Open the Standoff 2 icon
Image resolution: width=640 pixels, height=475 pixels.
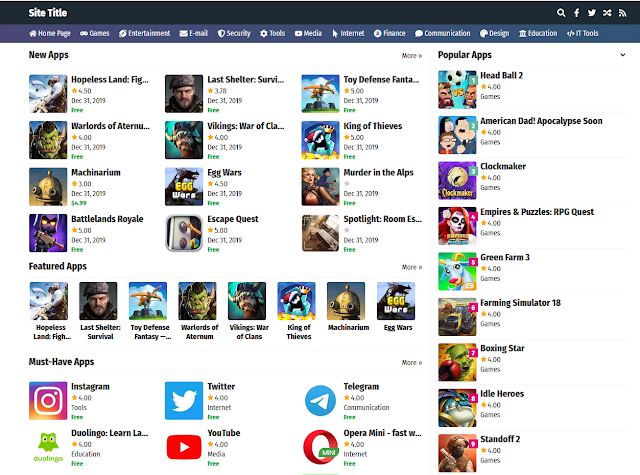(457, 453)
